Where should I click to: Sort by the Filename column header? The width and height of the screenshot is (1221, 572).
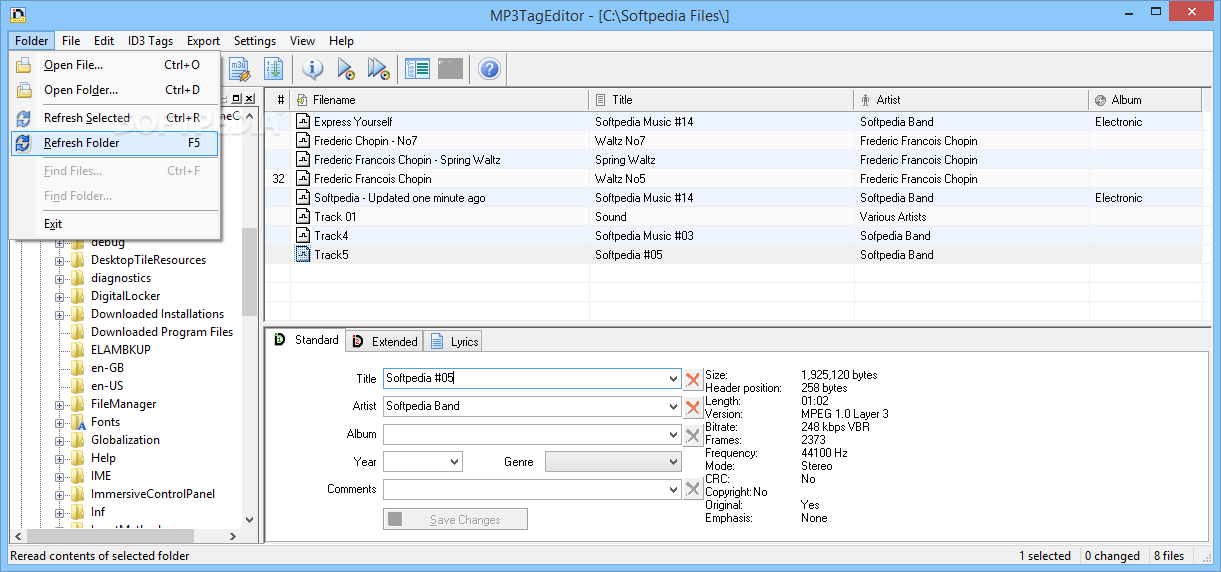(x=440, y=100)
